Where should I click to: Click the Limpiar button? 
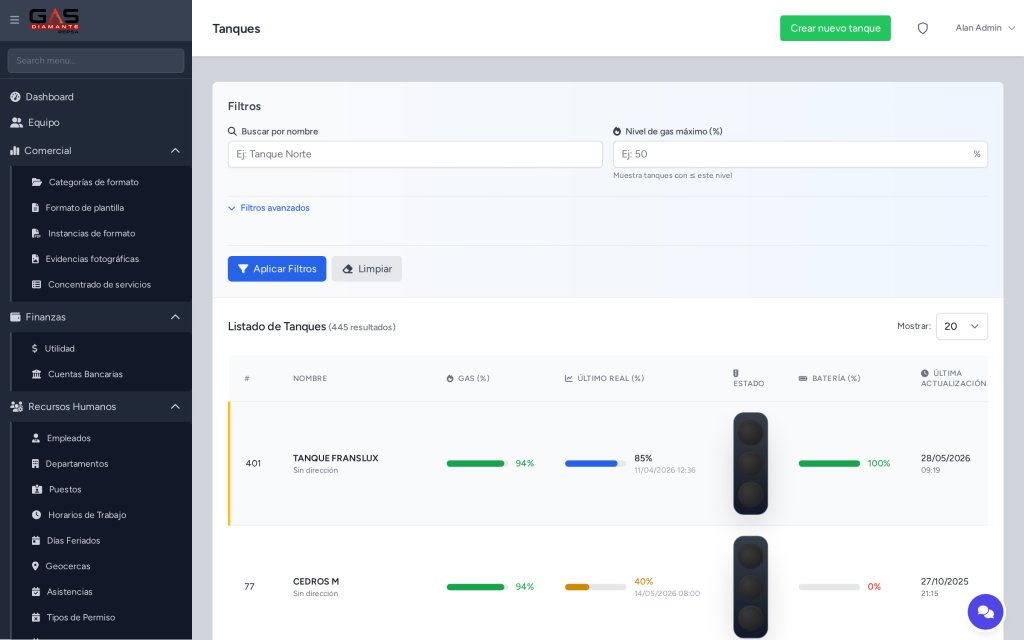click(x=366, y=269)
